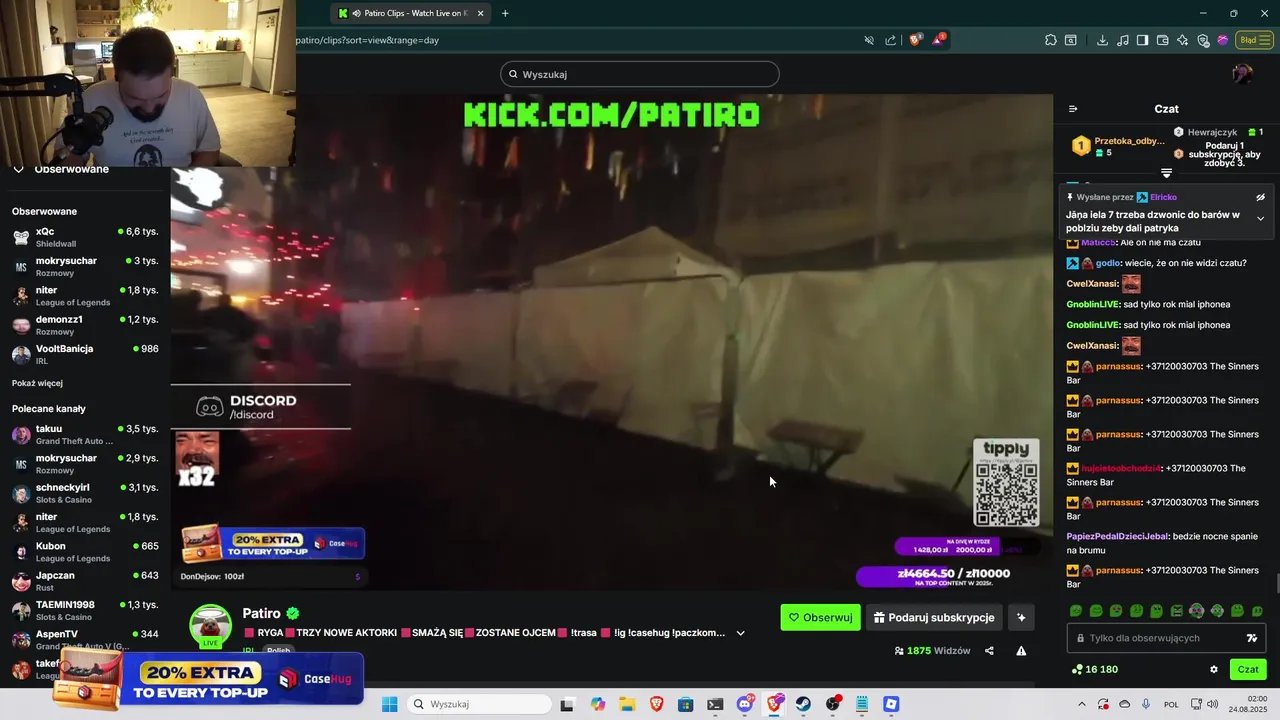Insert the heart-eyes green emote
Screen dimensions: 1280x720
(x=1116, y=611)
